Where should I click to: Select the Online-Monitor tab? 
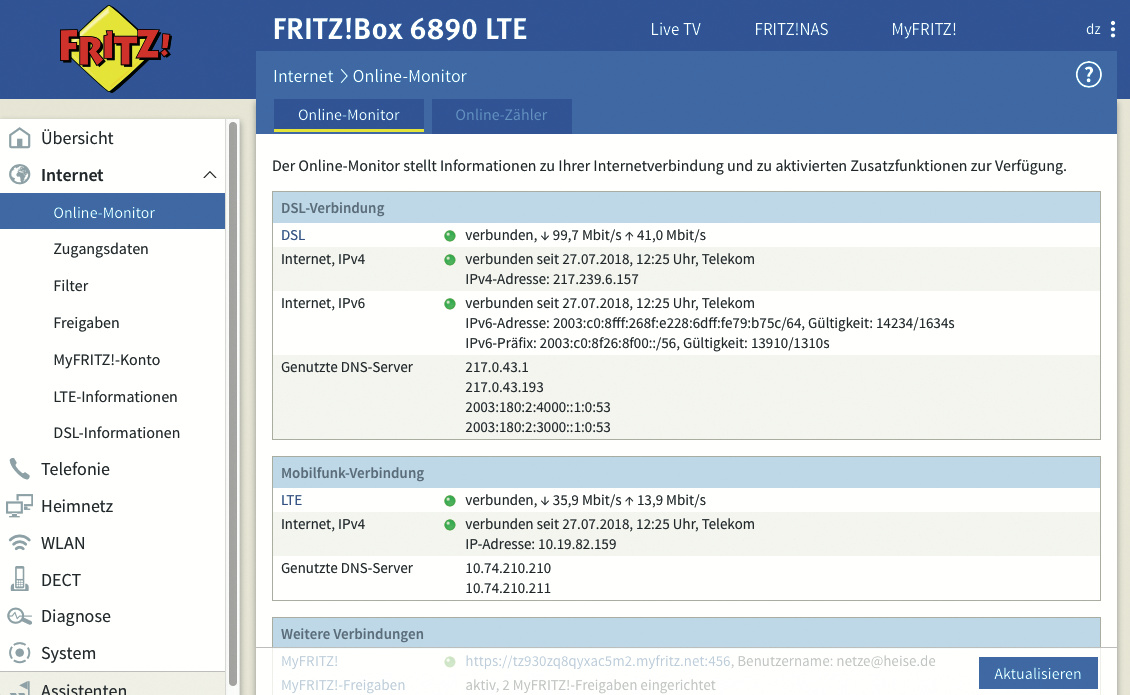pos(349,115)
